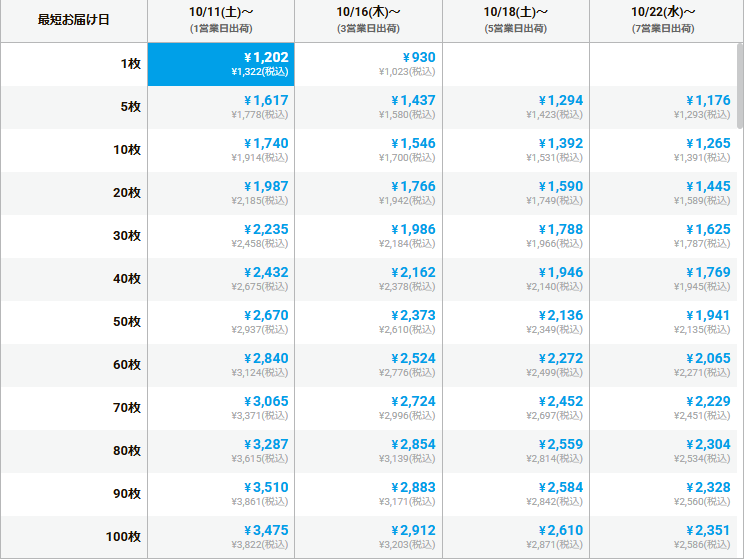Select ¥2,373 price for 50枚

pyautogui.click(x=368, y=322)
